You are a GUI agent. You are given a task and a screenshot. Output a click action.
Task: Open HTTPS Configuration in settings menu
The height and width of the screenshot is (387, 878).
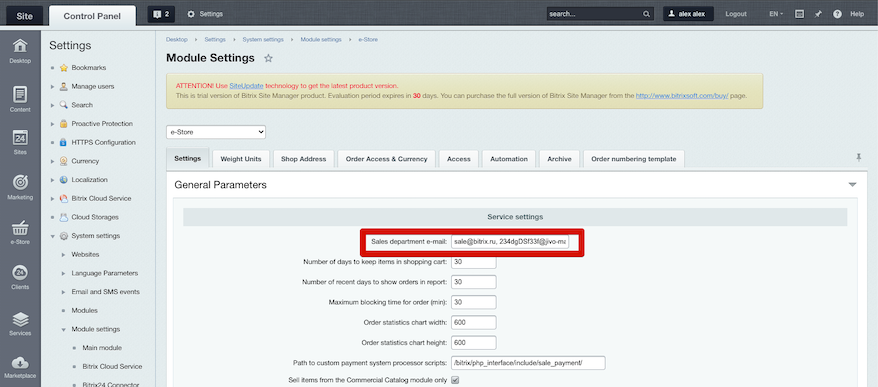click(103, 142)
